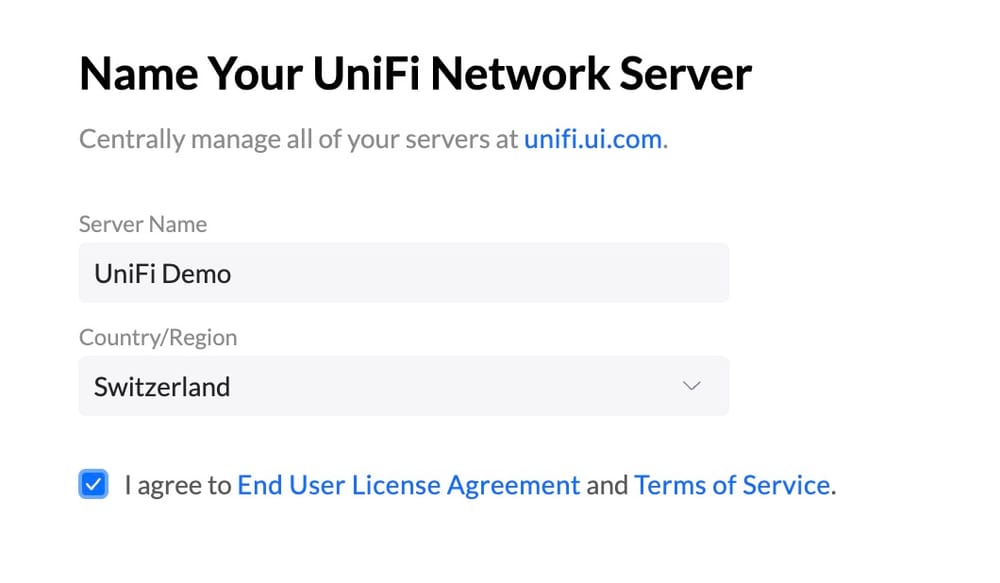Select the Switzerland value text
The image size is (1000, 583).
pos(161,386)
